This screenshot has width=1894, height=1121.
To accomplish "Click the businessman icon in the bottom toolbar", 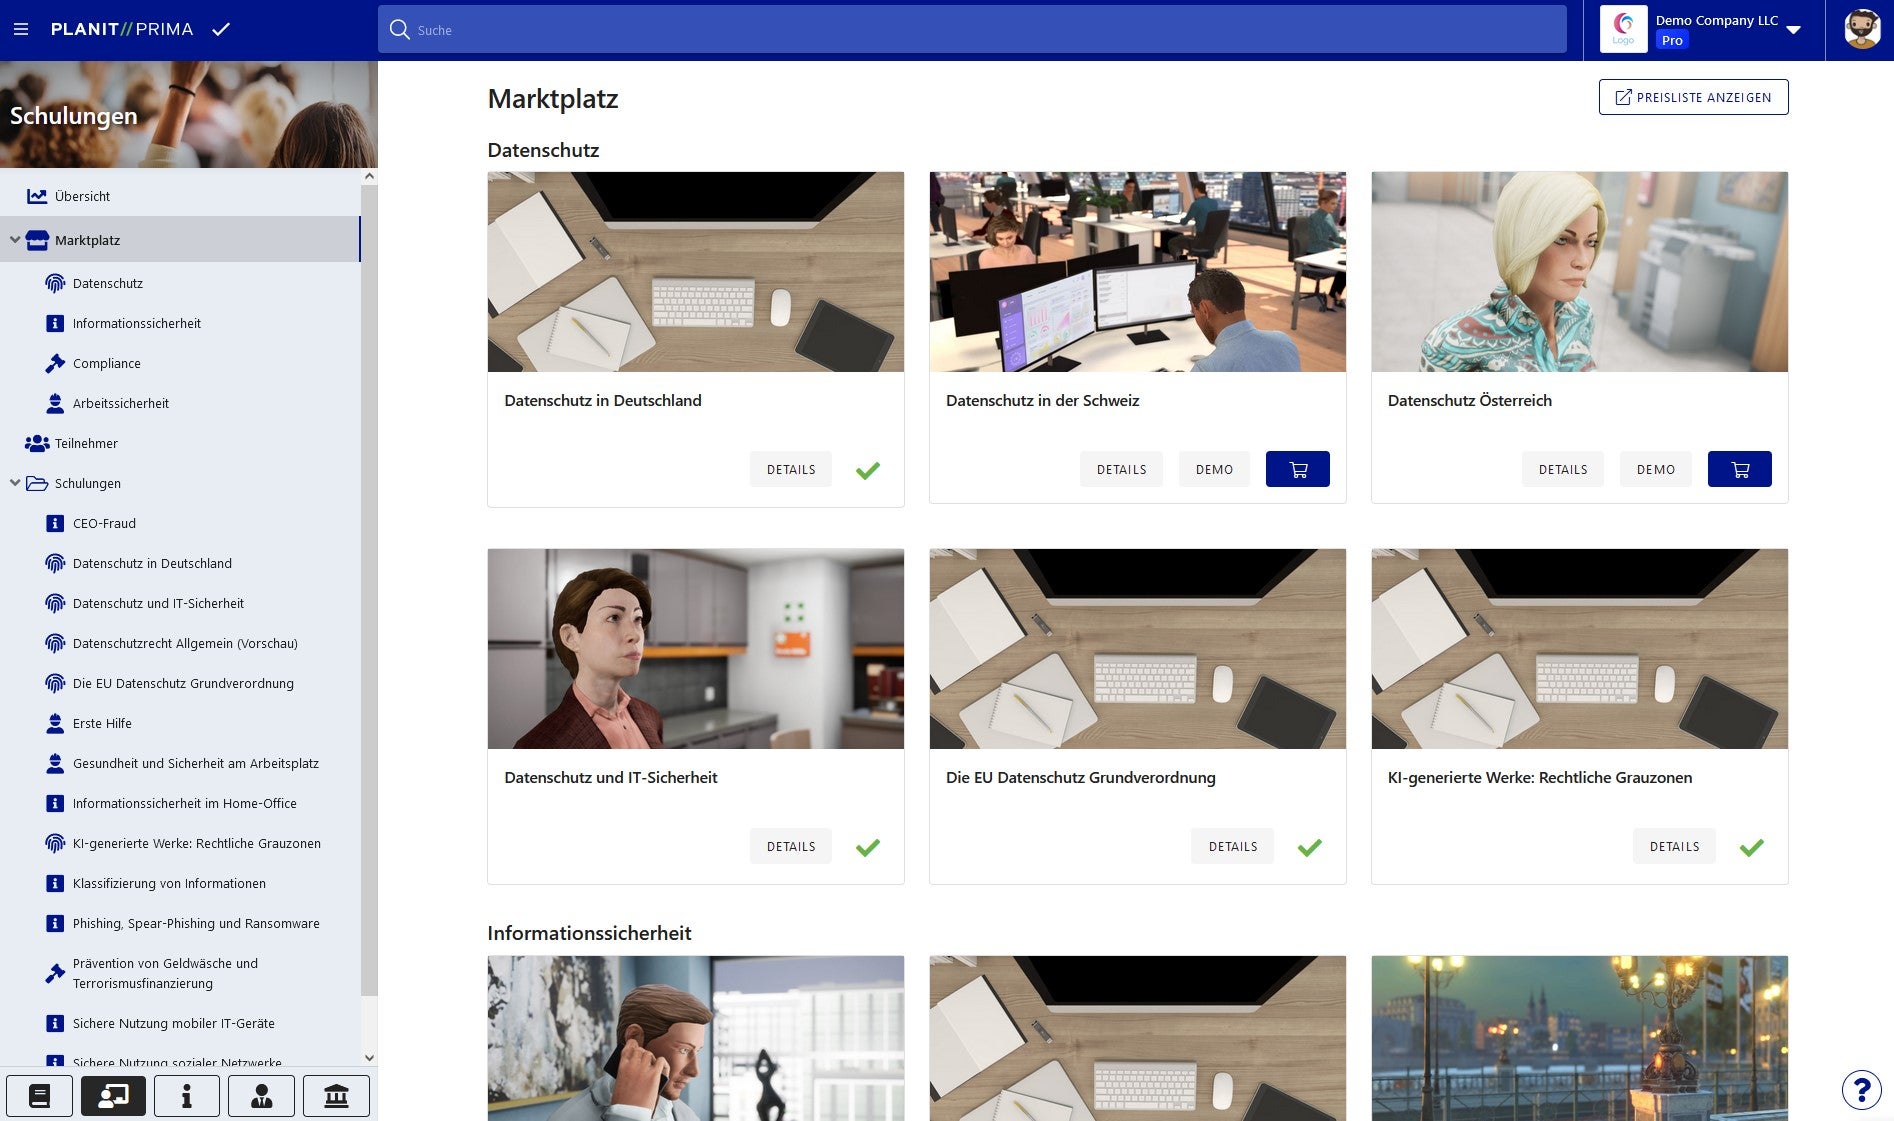I will coord(261,1095).
